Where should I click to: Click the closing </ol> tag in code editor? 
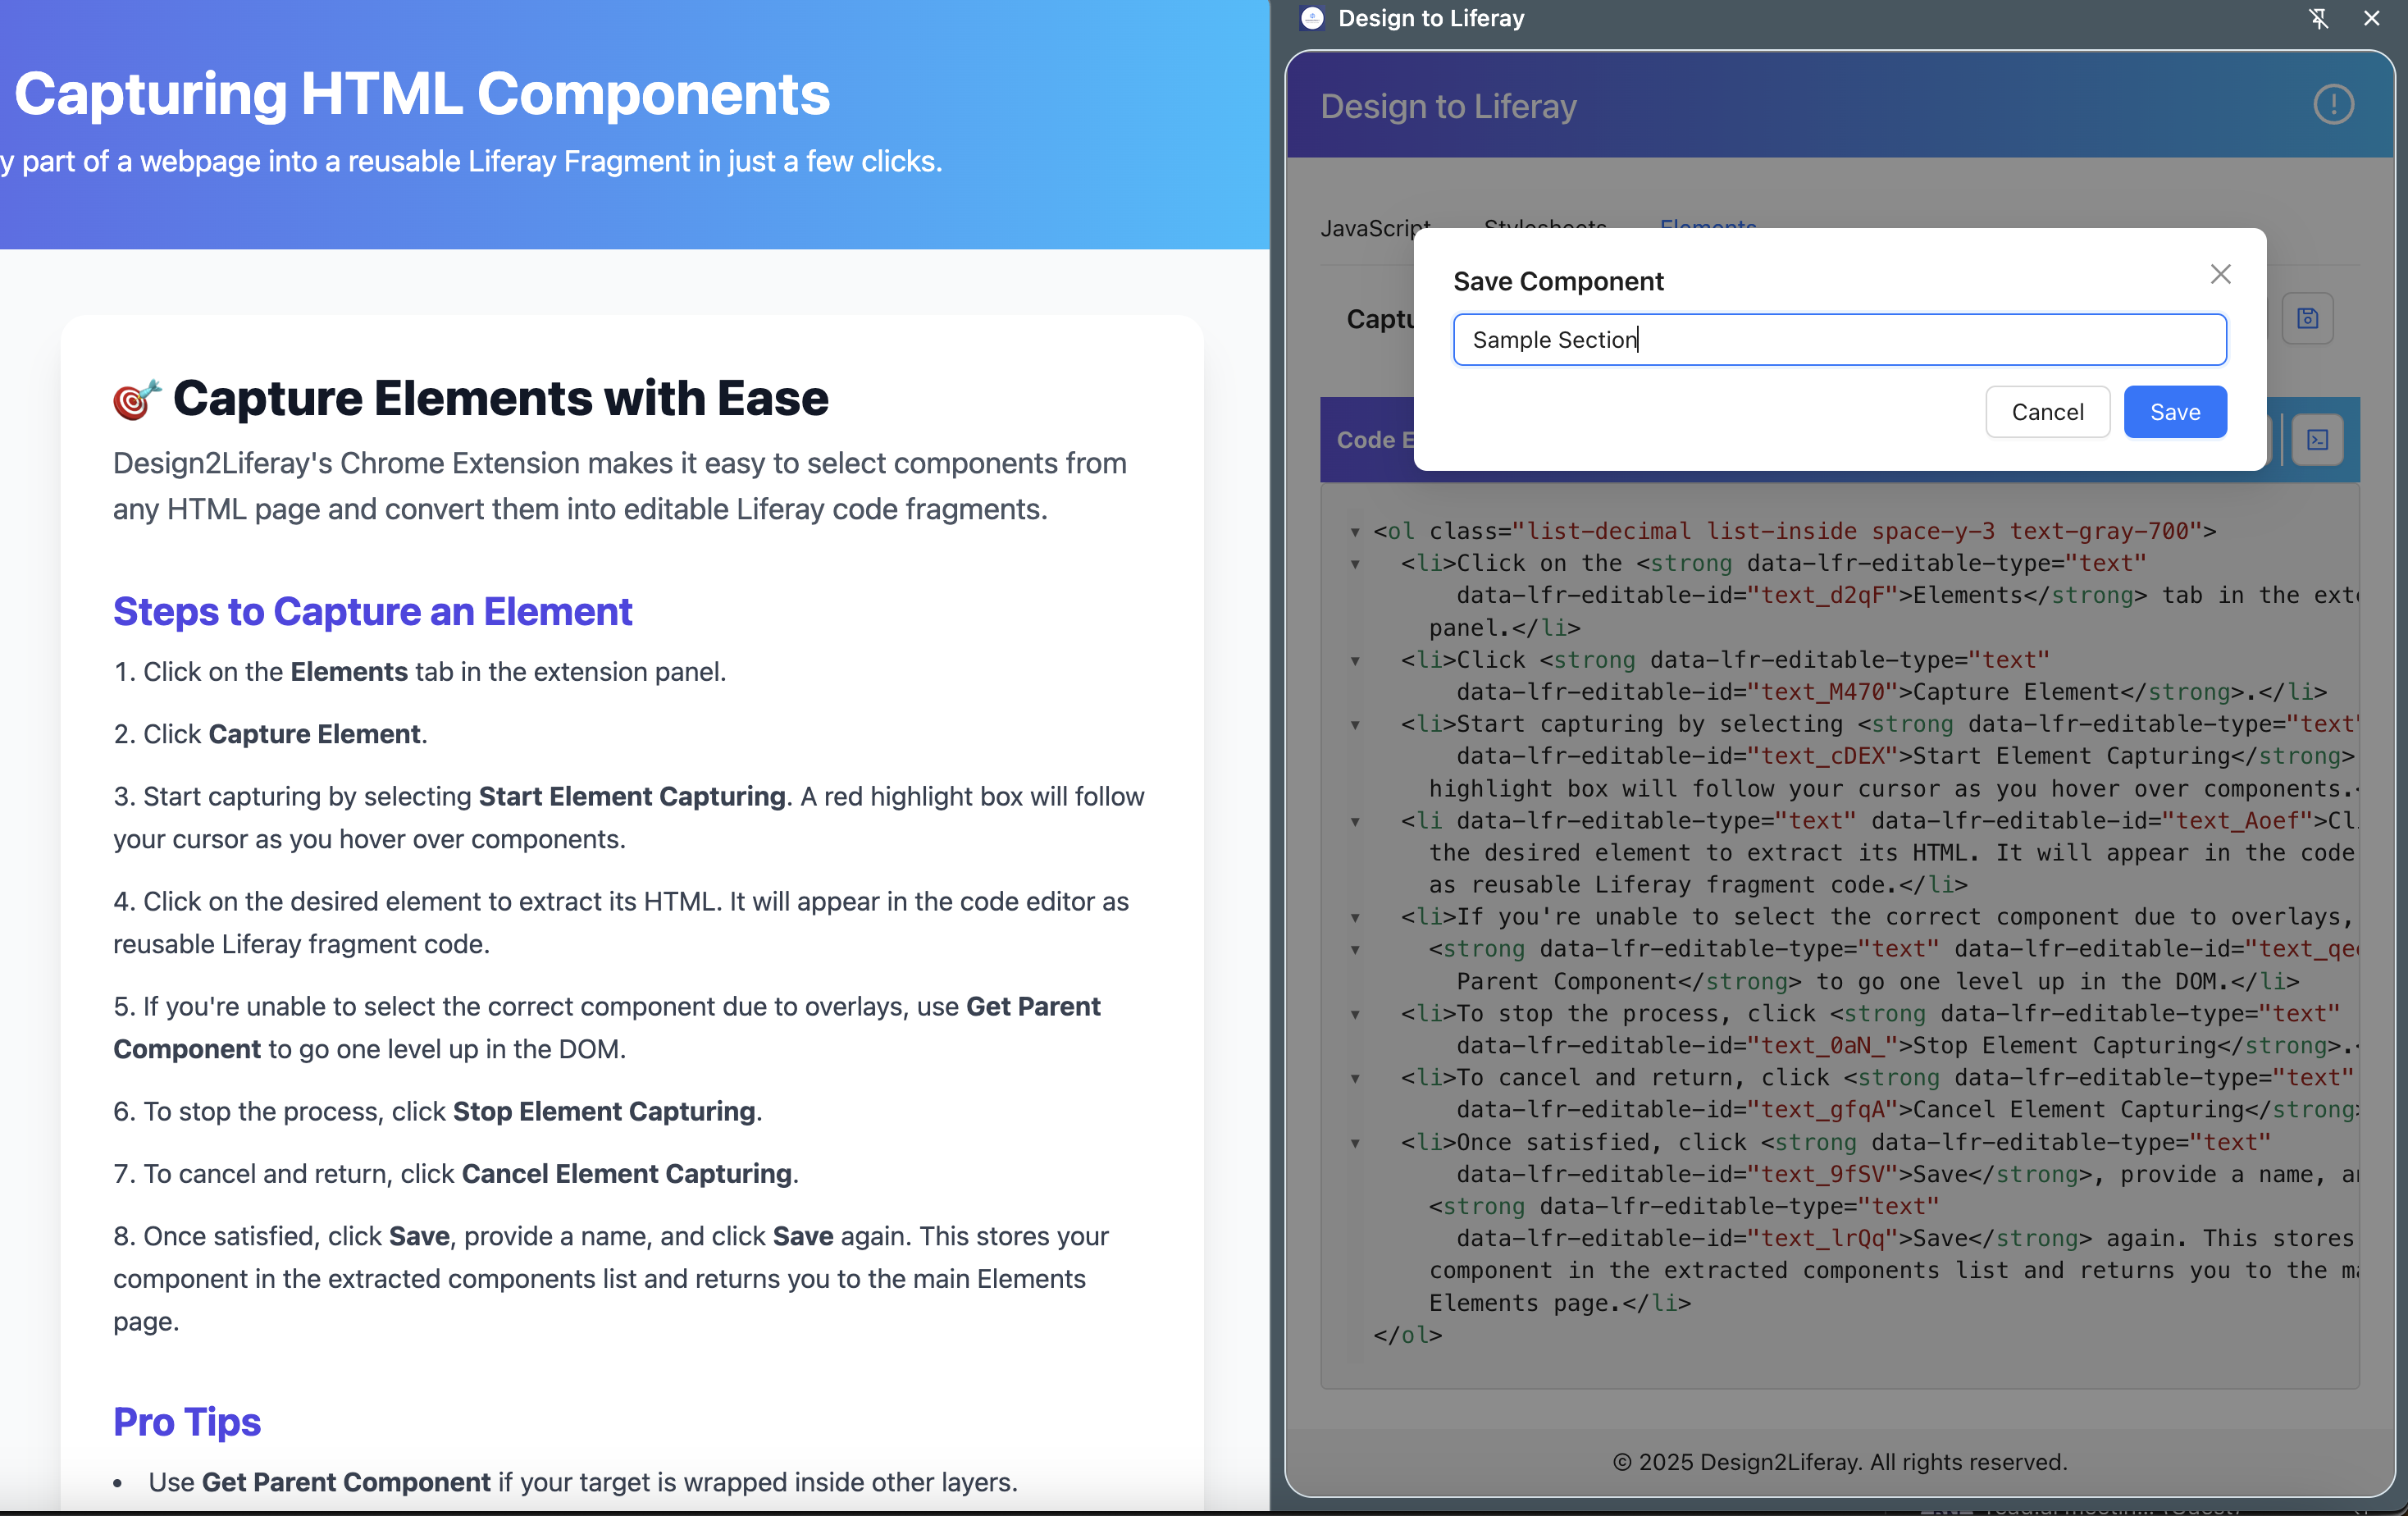1407,1335
